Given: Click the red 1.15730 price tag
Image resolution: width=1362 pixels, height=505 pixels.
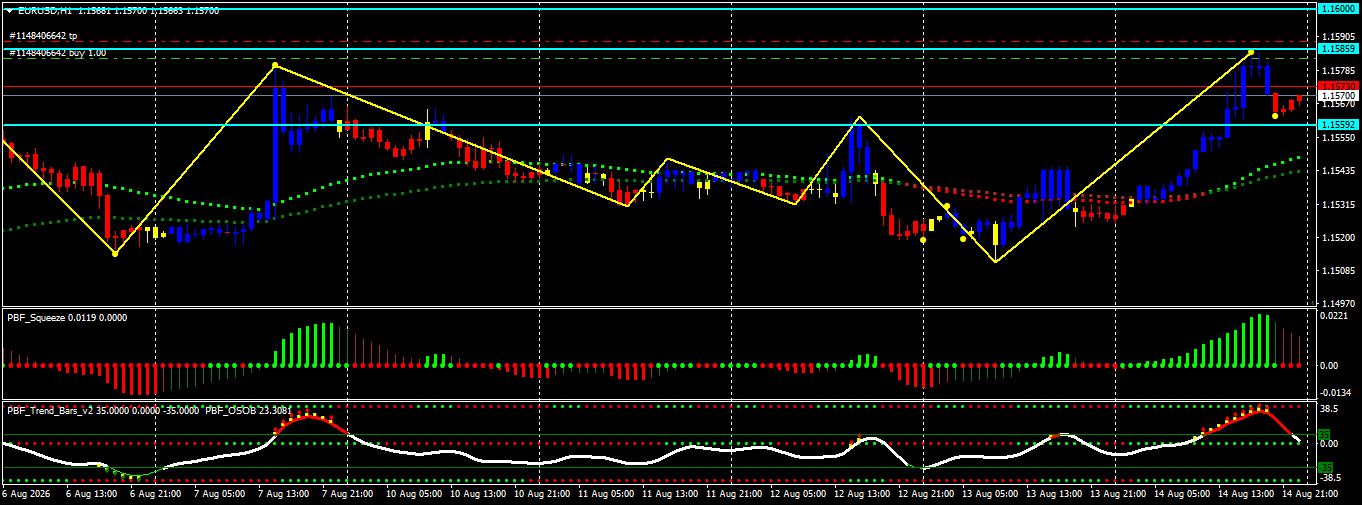Looking at the screenshot, I should point(1338,87).
